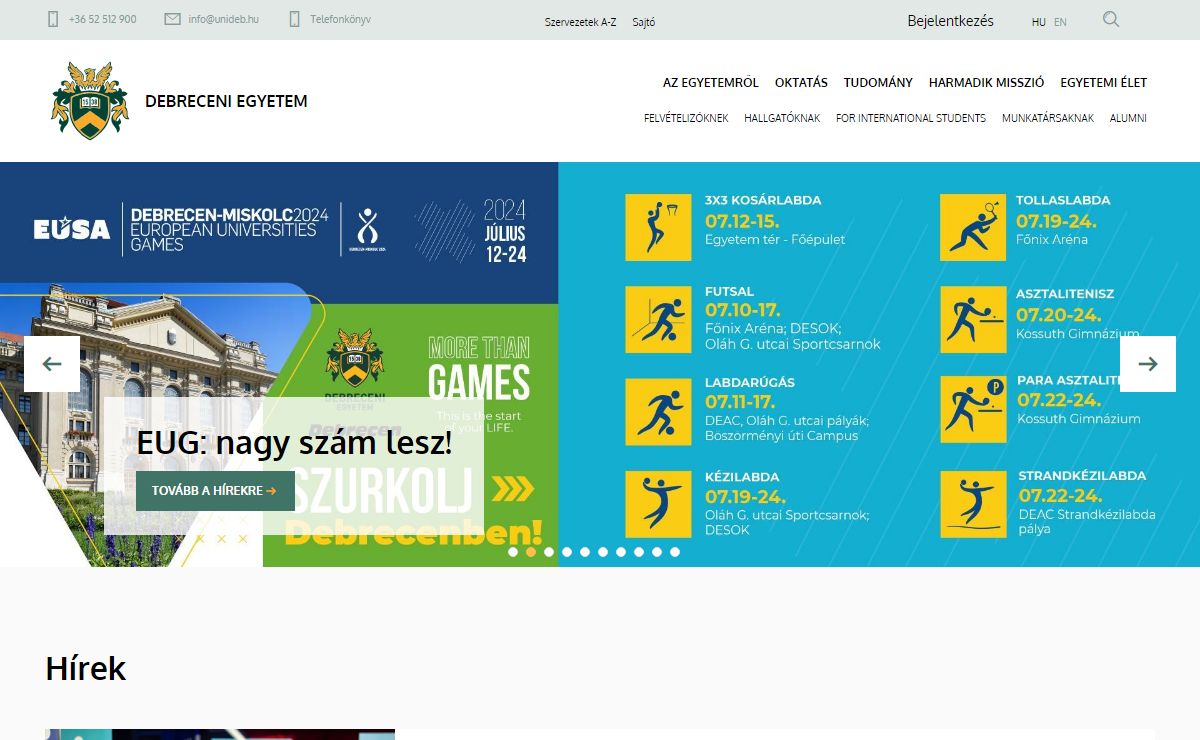Click the envelope icon beside info@unideb.hu
Viewport: 1200px width, 740px height.
click(172, 19)
